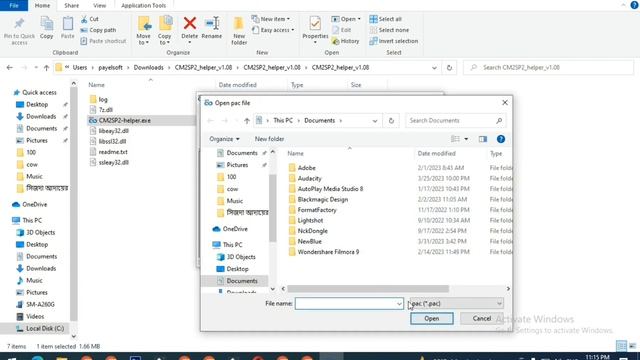Click the dialog help icon
This screenshot has height=360, width=640.
click(501, 139)
